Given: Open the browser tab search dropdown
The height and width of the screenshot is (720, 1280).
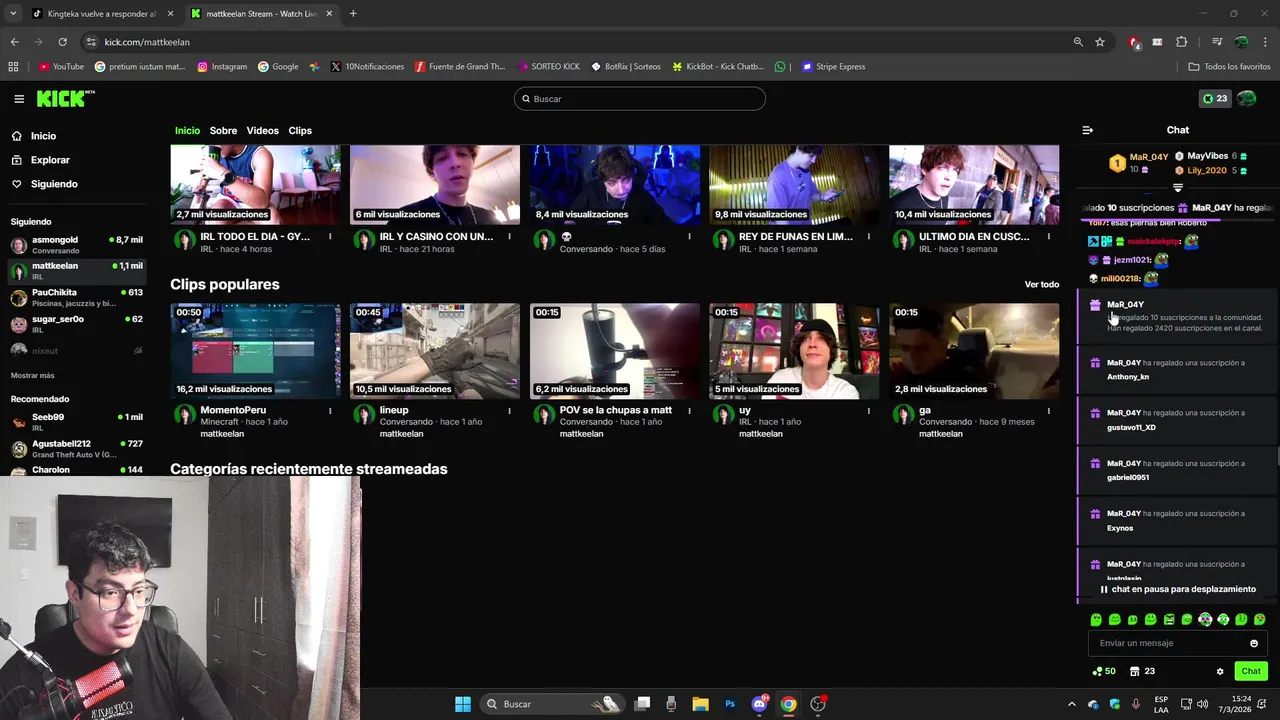Looking at the screenshot, I should click(13, 14).
